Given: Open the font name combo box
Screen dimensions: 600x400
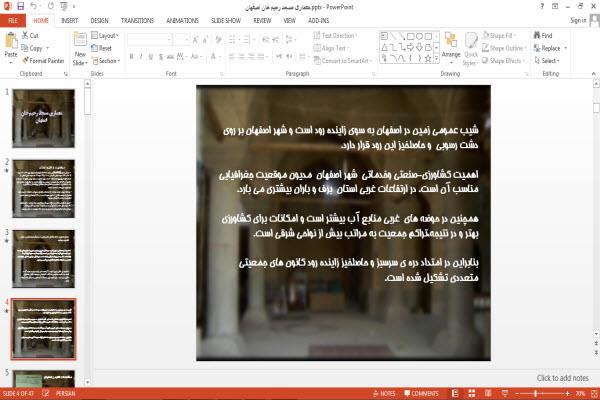Looking at the screenshot, I should (149, 39).
